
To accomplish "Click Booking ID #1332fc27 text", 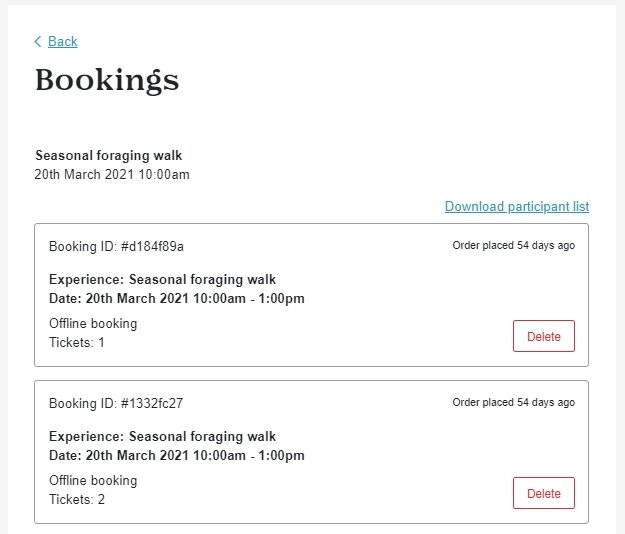I will pyautogui.click(x=116, y=403).
